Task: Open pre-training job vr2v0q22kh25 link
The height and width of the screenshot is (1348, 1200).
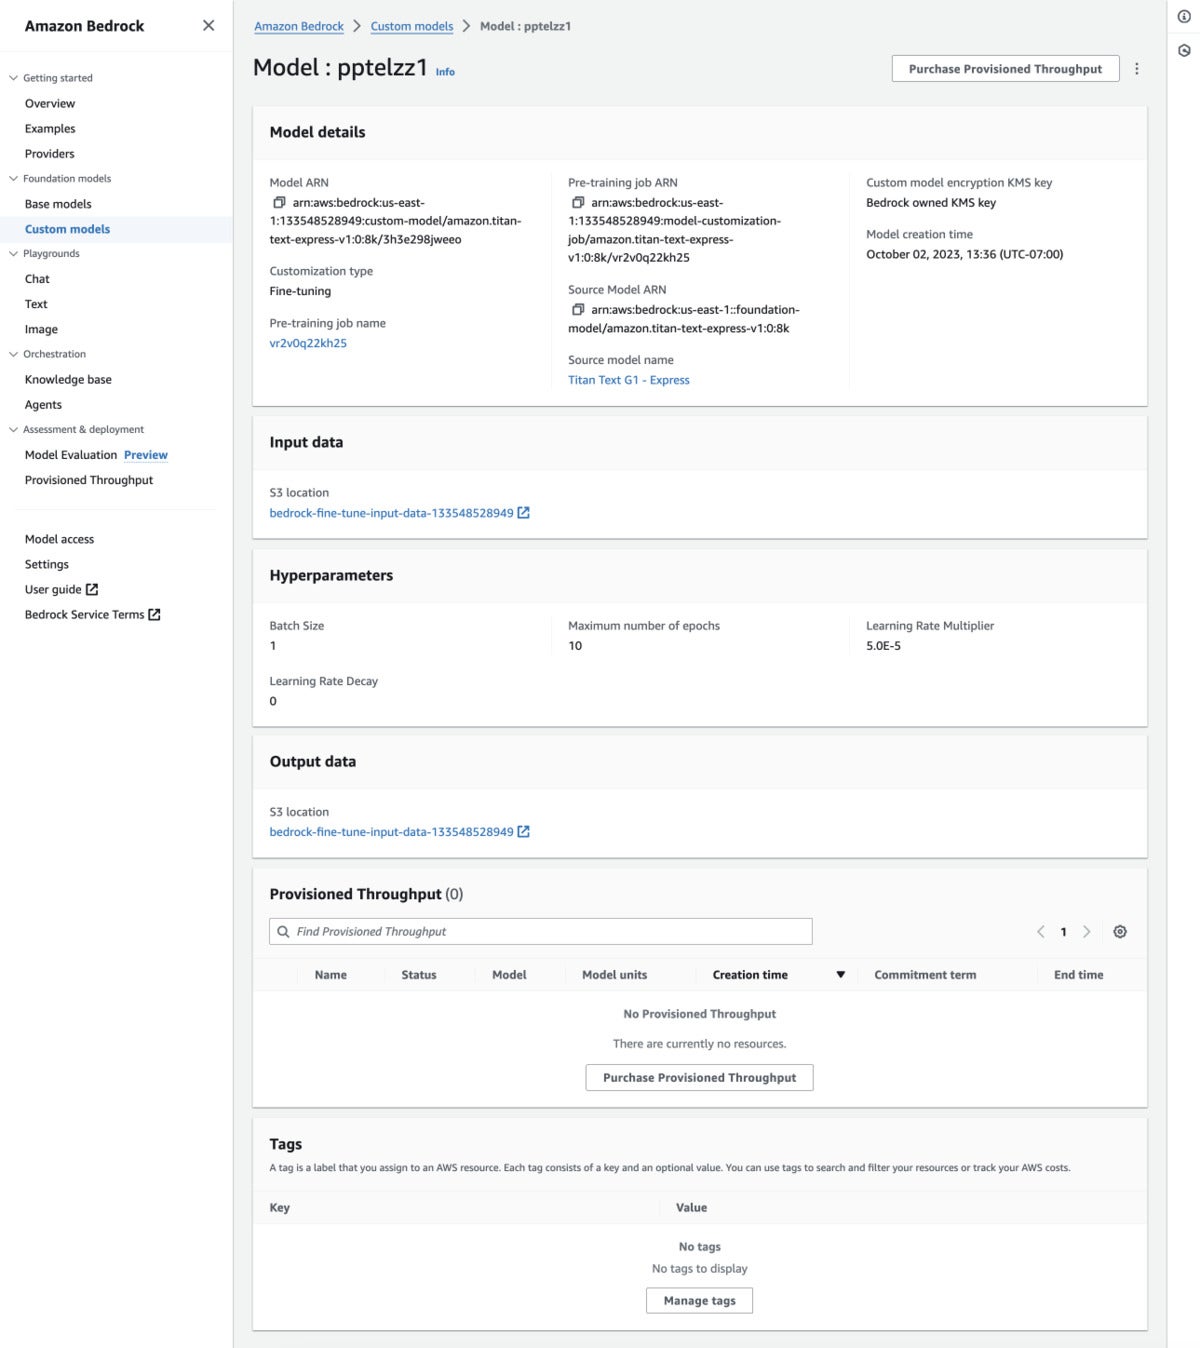Action: pos(308,343)
